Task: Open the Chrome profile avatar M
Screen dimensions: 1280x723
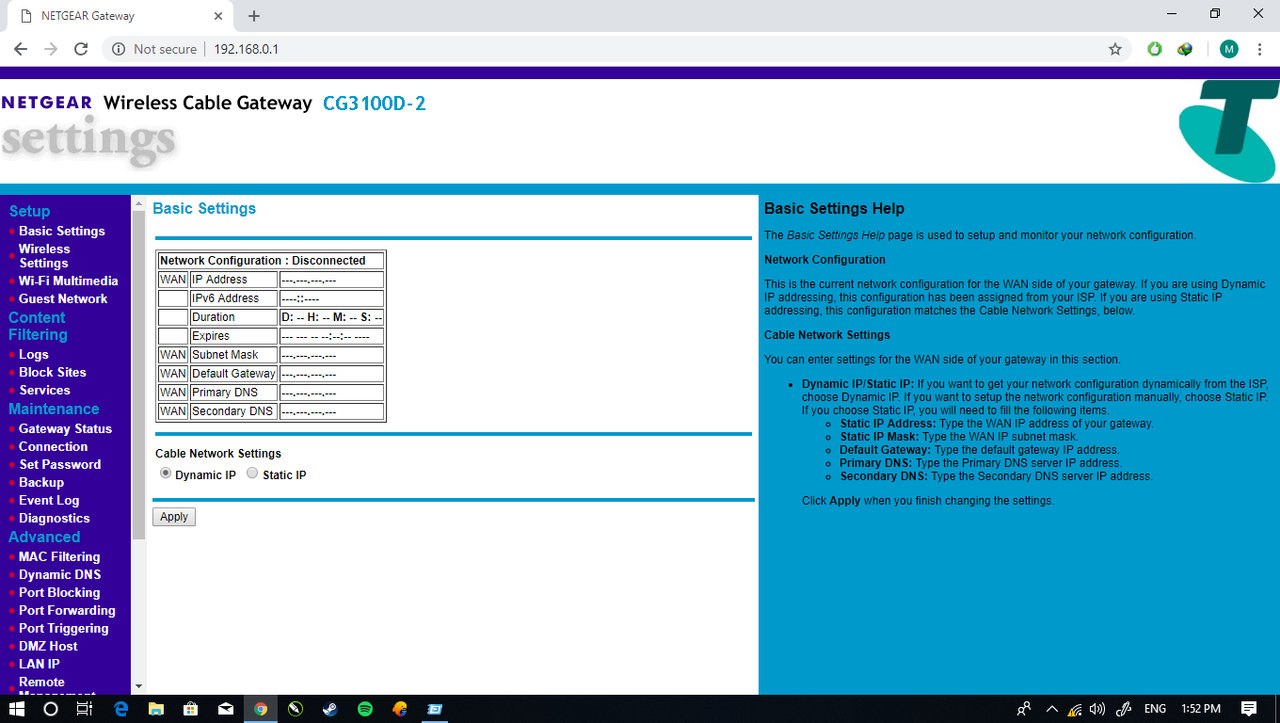Action: click(x=1229, y=49)
